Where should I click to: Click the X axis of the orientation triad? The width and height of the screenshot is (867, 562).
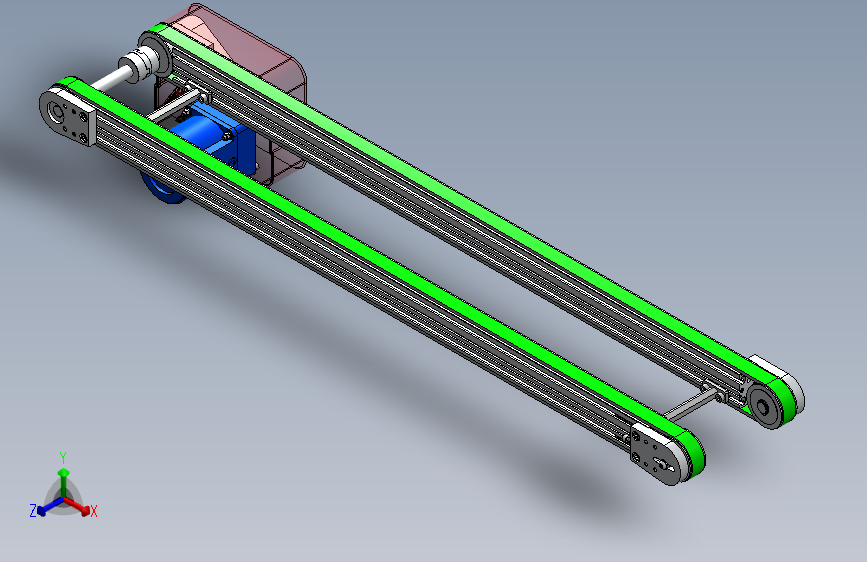pyautogui.click(x=79, y=506)
